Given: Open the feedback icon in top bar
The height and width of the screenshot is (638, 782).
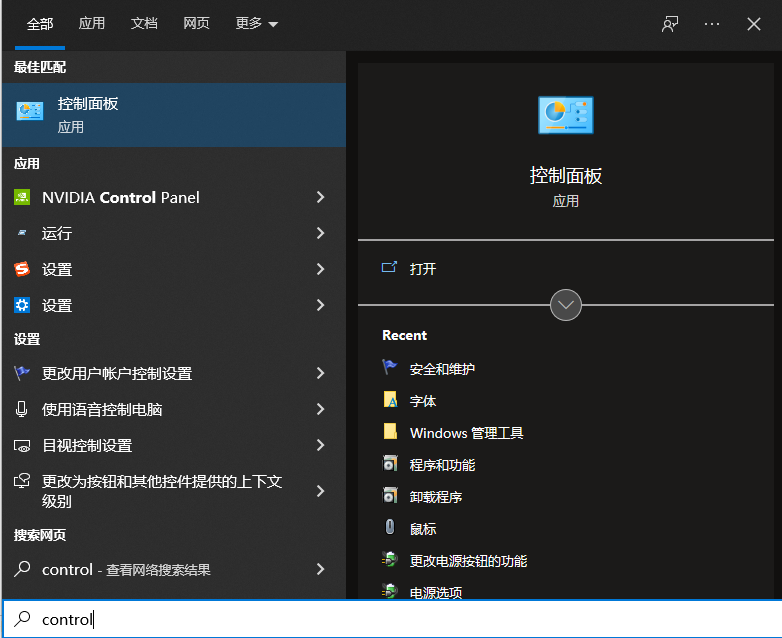Looking at the screenshot, I should click(670, 24).
